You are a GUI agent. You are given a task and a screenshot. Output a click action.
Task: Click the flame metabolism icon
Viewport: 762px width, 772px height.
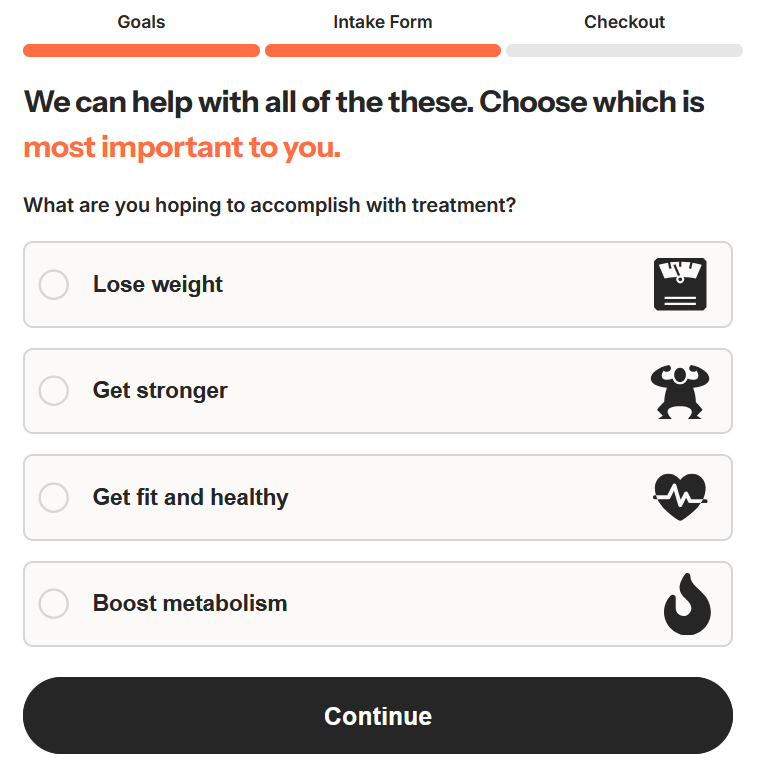point(687,604)
